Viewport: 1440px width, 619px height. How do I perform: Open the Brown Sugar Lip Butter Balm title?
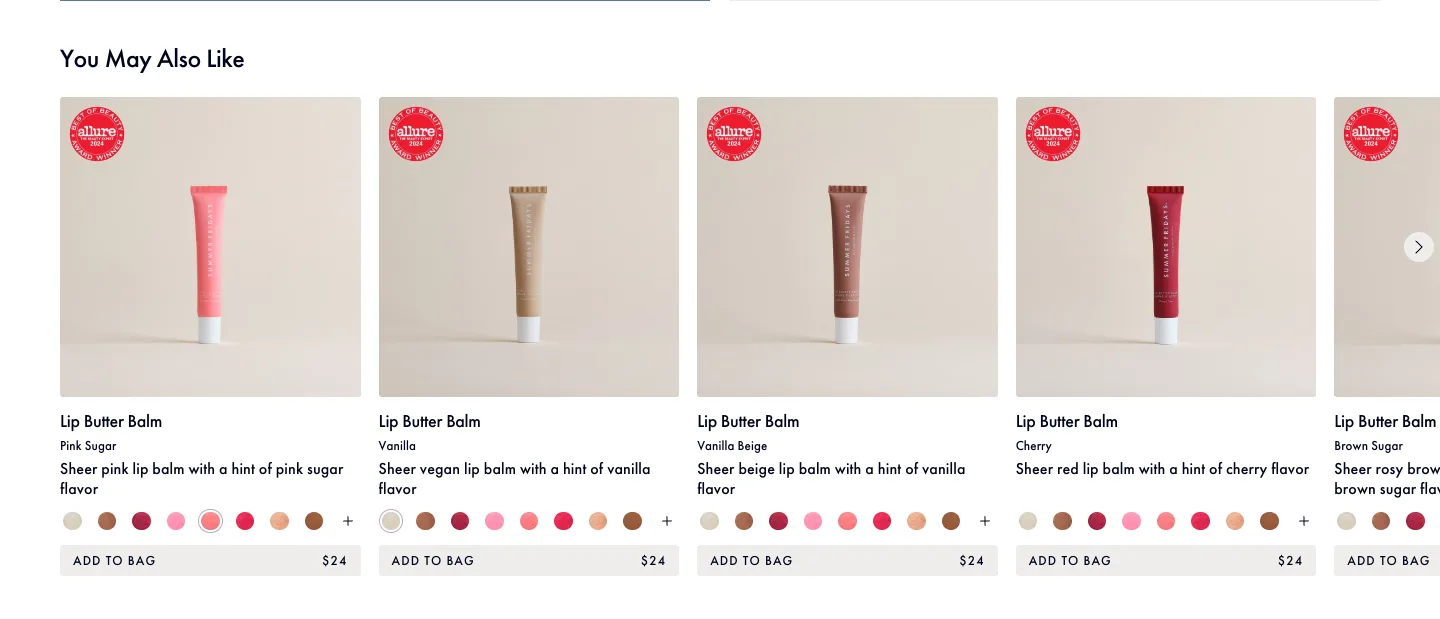(1385, 421)
